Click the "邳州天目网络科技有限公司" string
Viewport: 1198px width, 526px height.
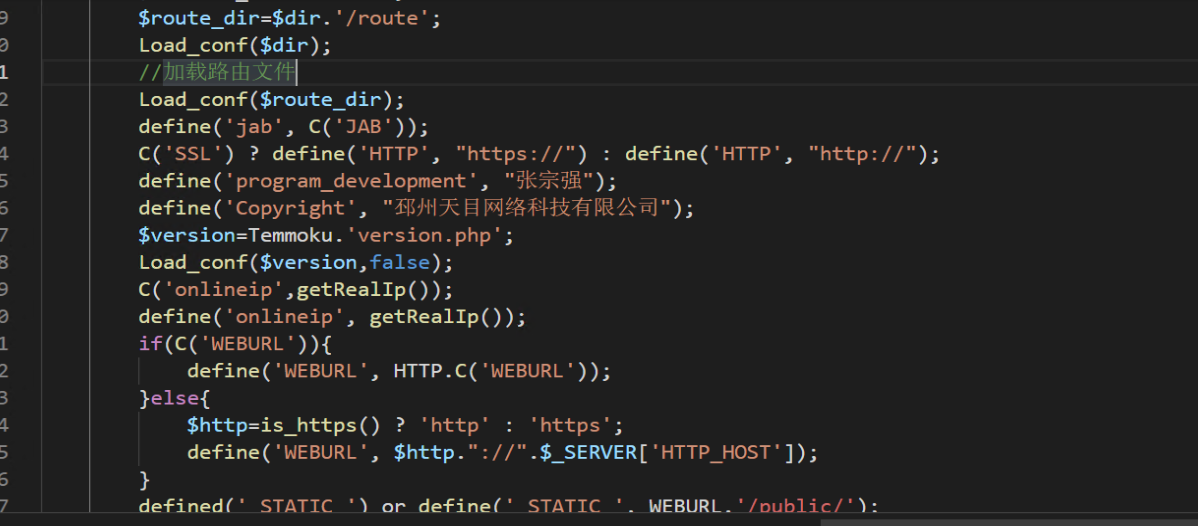click(527, 208)
